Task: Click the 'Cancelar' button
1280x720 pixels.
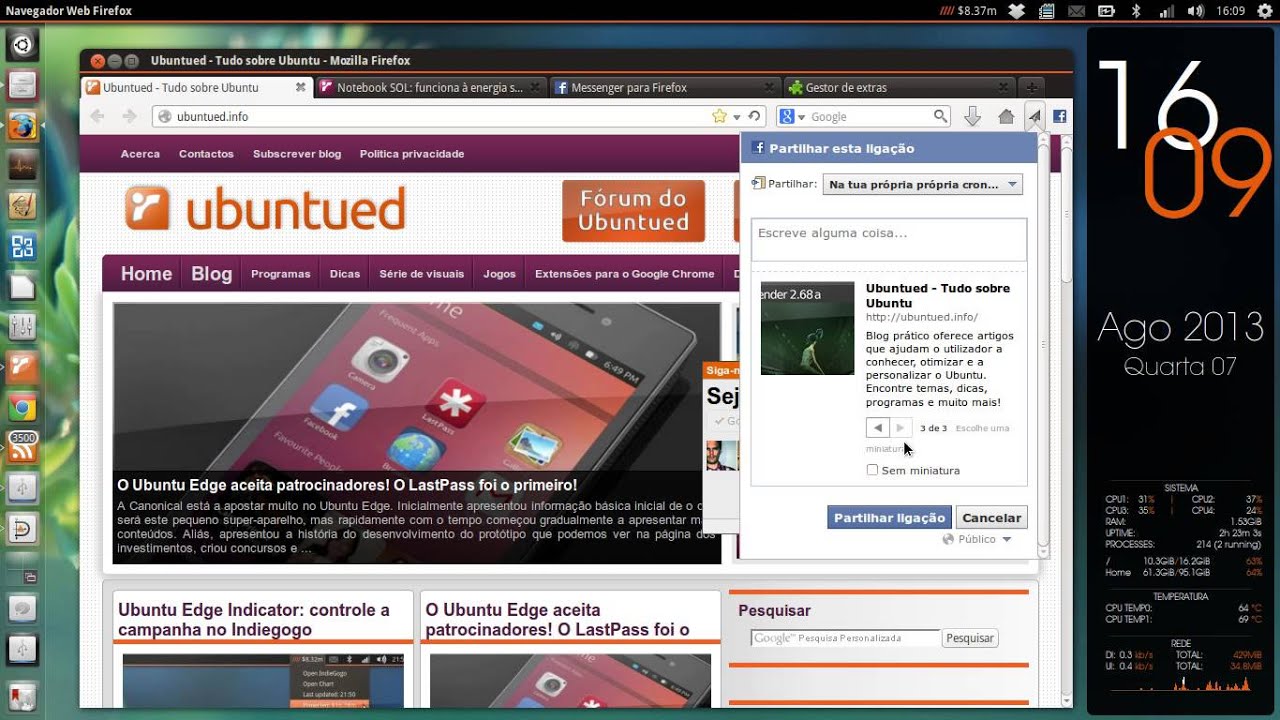Action: tap(991, 517)
